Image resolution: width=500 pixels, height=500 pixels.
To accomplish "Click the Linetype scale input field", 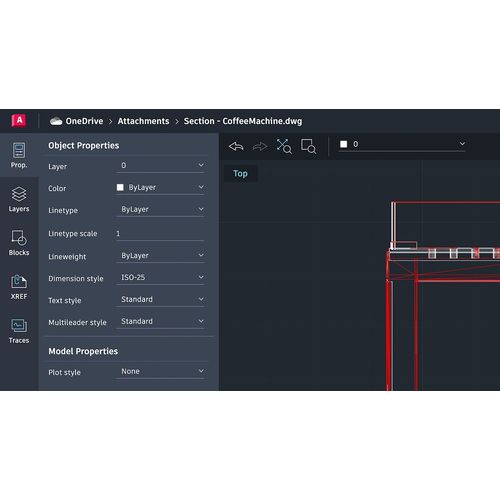I will click(160, 234).
